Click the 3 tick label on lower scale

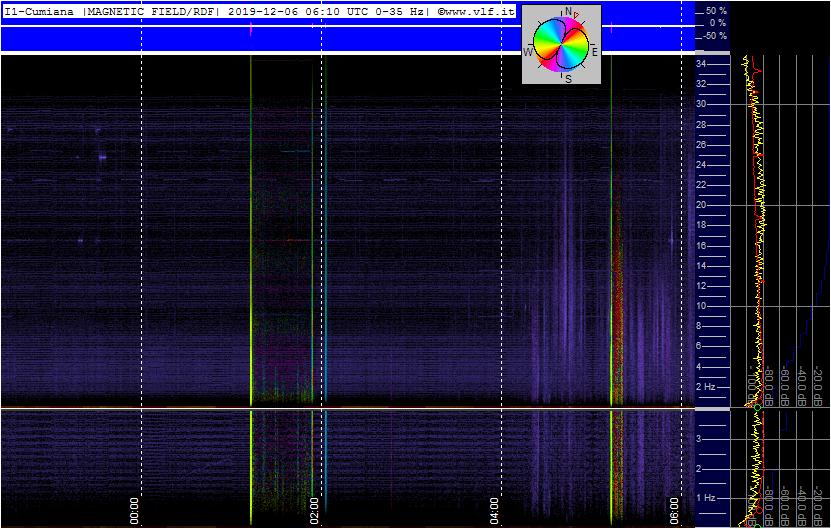[699, 439]
